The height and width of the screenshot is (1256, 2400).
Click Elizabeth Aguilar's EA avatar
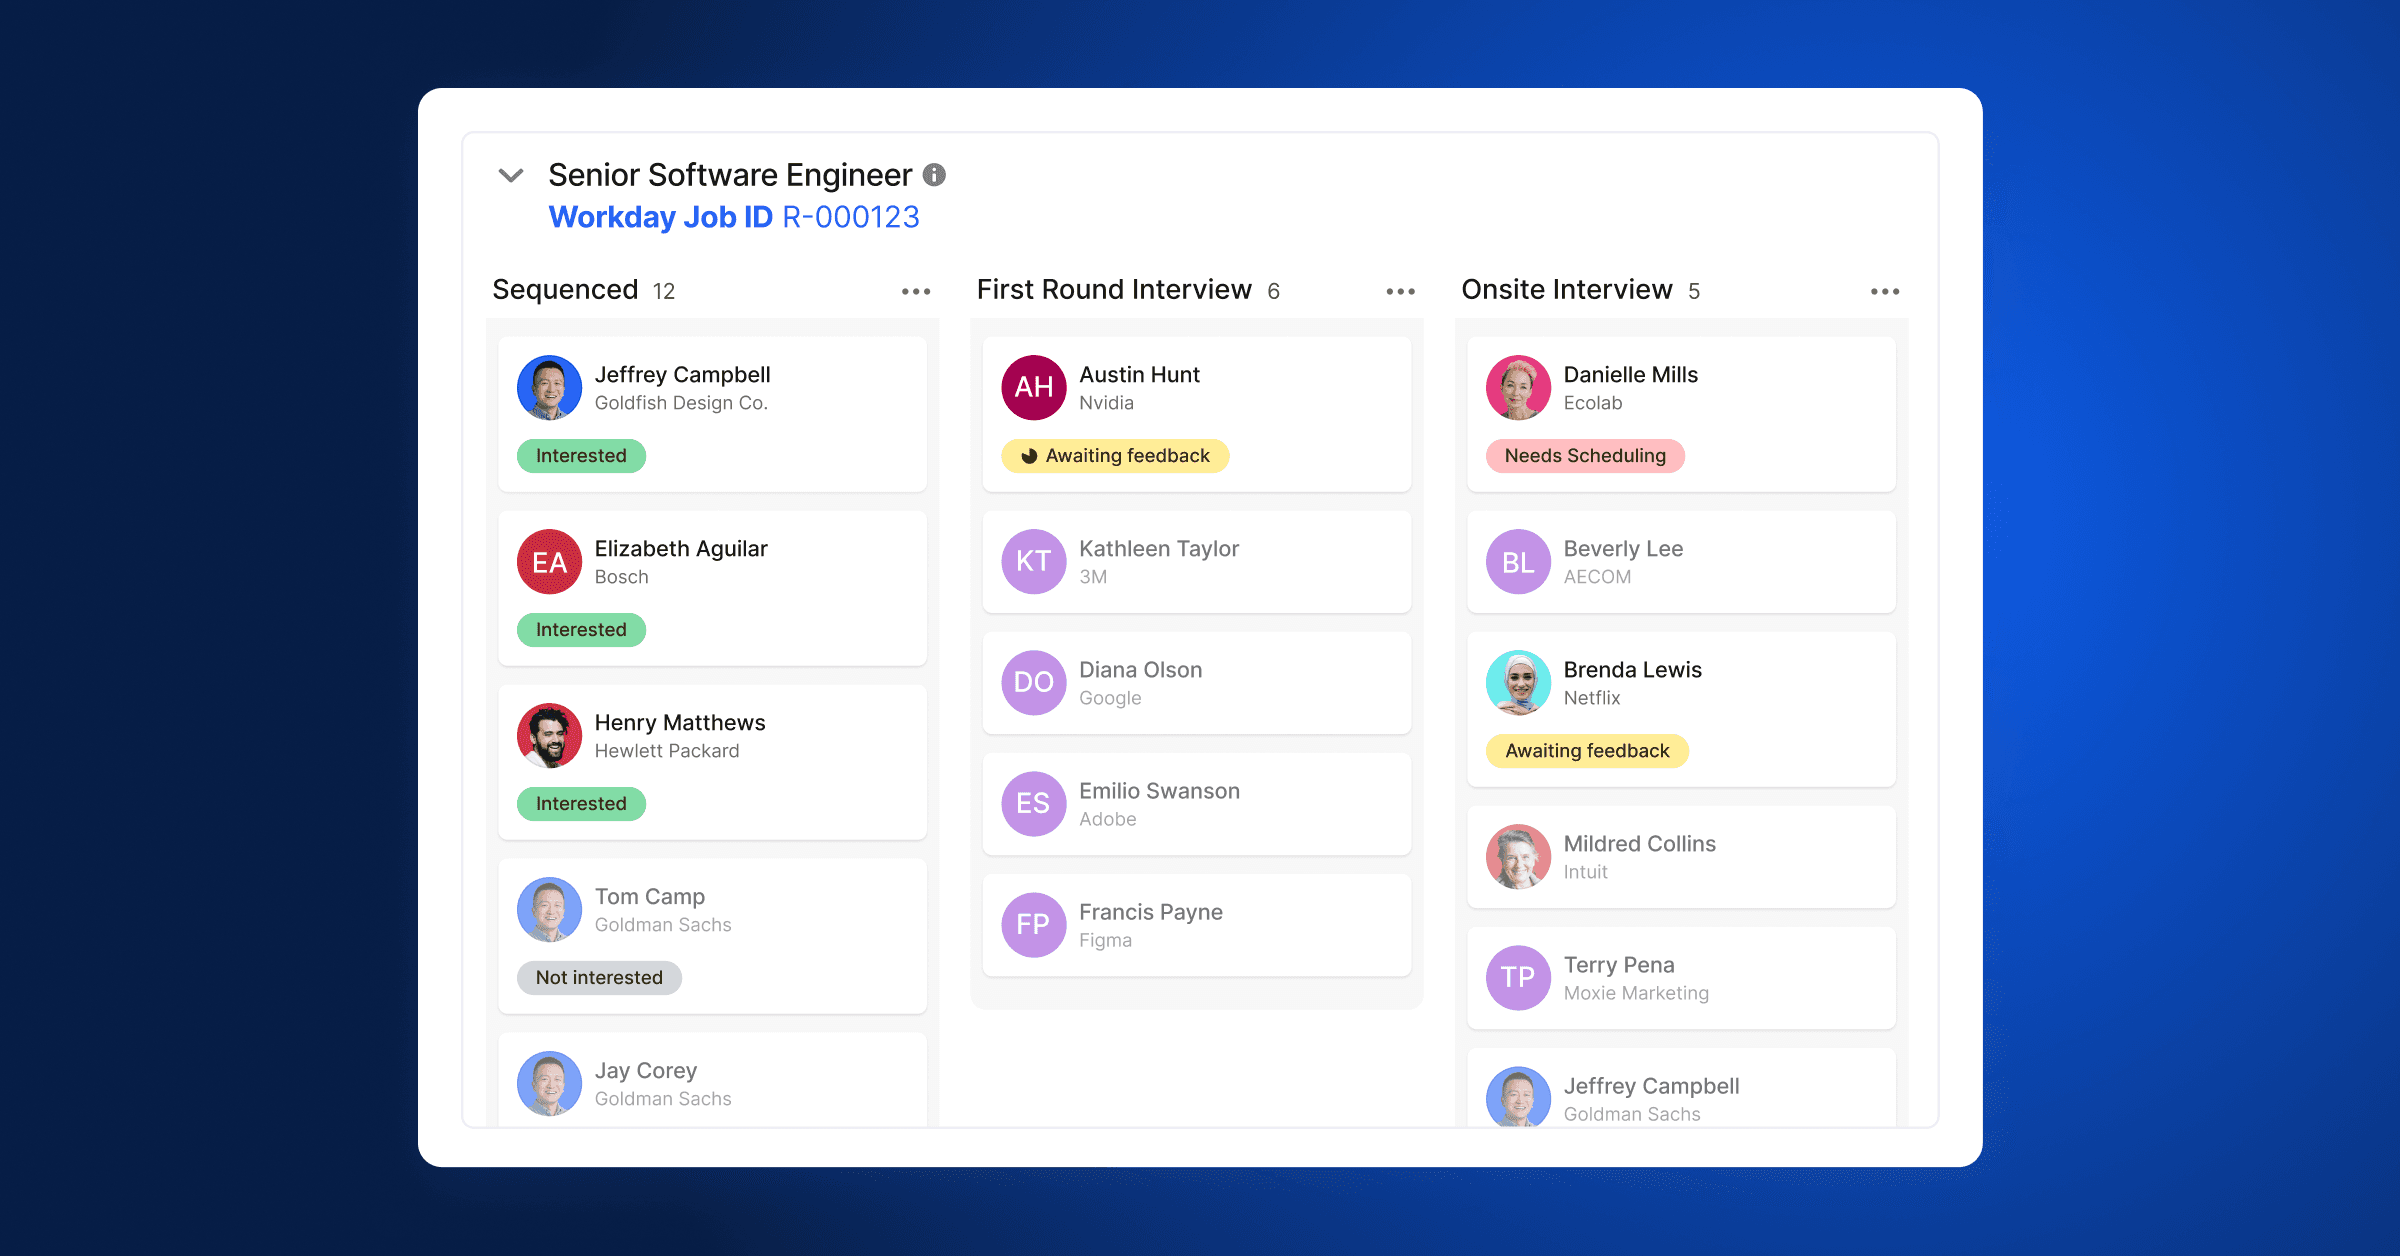tap(548, 561)
